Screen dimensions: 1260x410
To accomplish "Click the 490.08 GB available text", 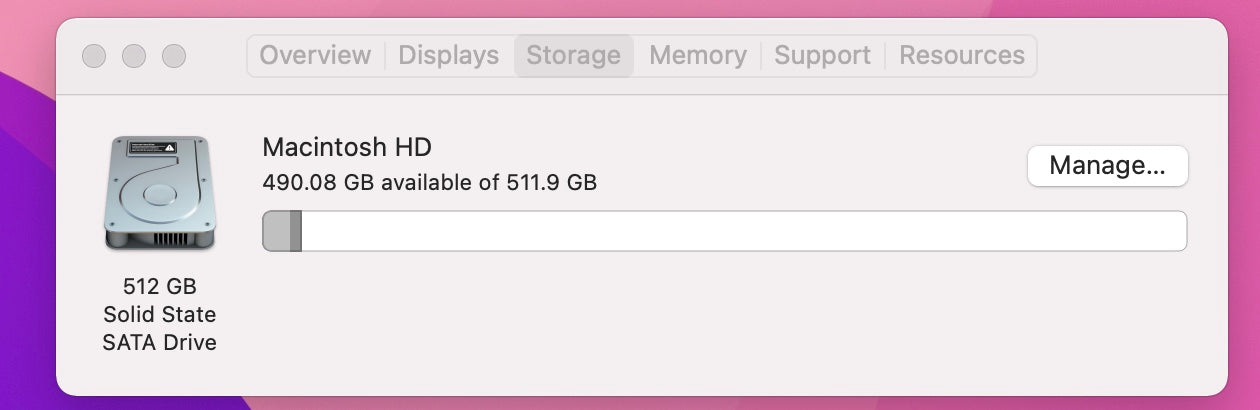I will coord(429,183).
